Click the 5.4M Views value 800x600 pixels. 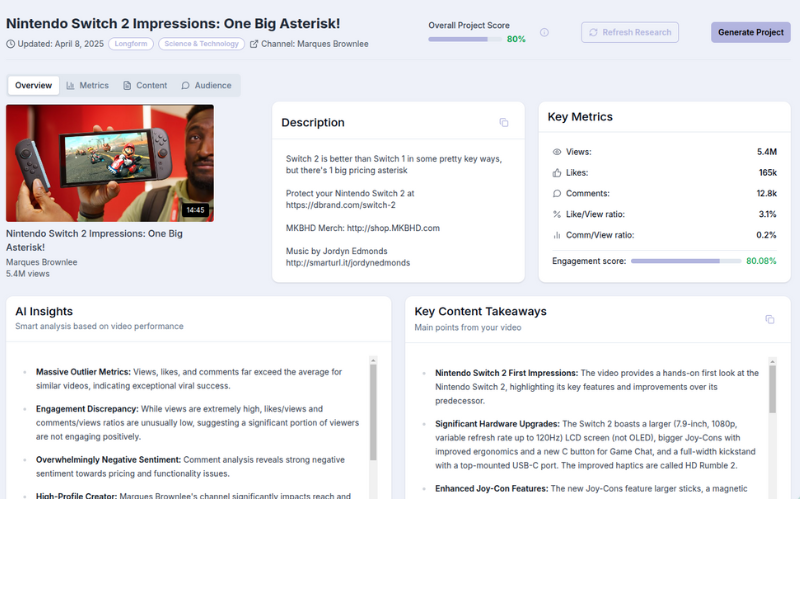pyautogui.click(x=766, y=152)
